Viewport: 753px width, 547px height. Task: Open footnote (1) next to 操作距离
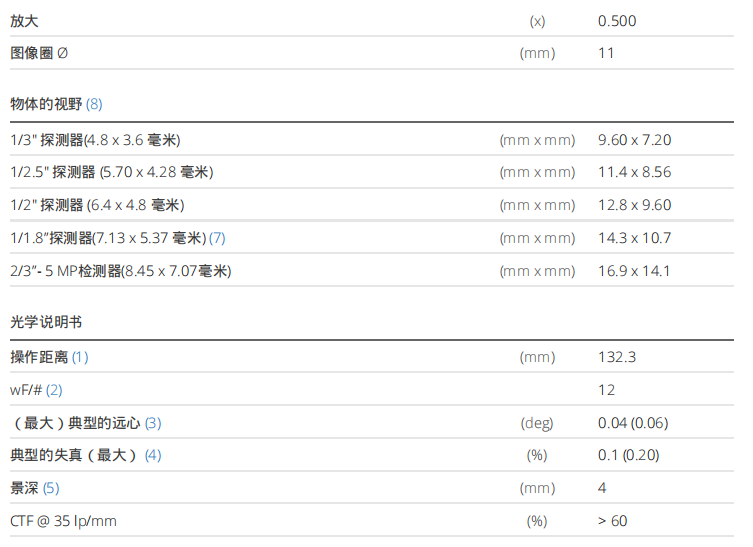pyautogui.click(x=80, y=357)
